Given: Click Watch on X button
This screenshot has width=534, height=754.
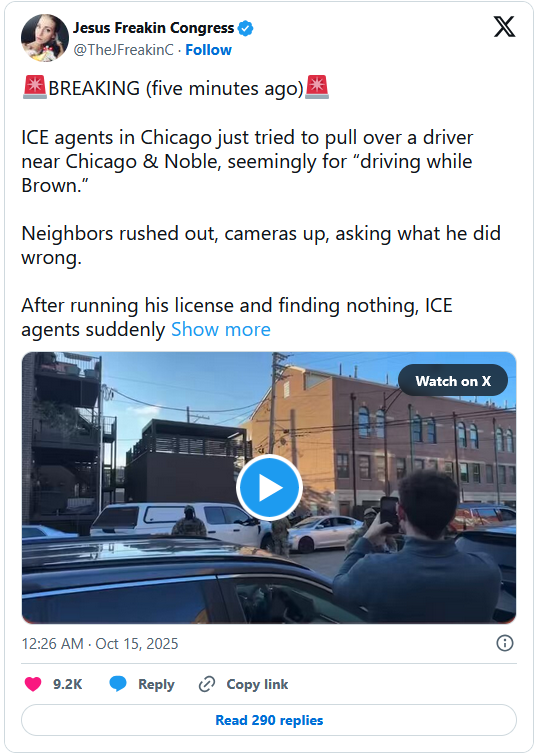Looking at the screenshot, I should pyautogui.click(x=453, y=381).
